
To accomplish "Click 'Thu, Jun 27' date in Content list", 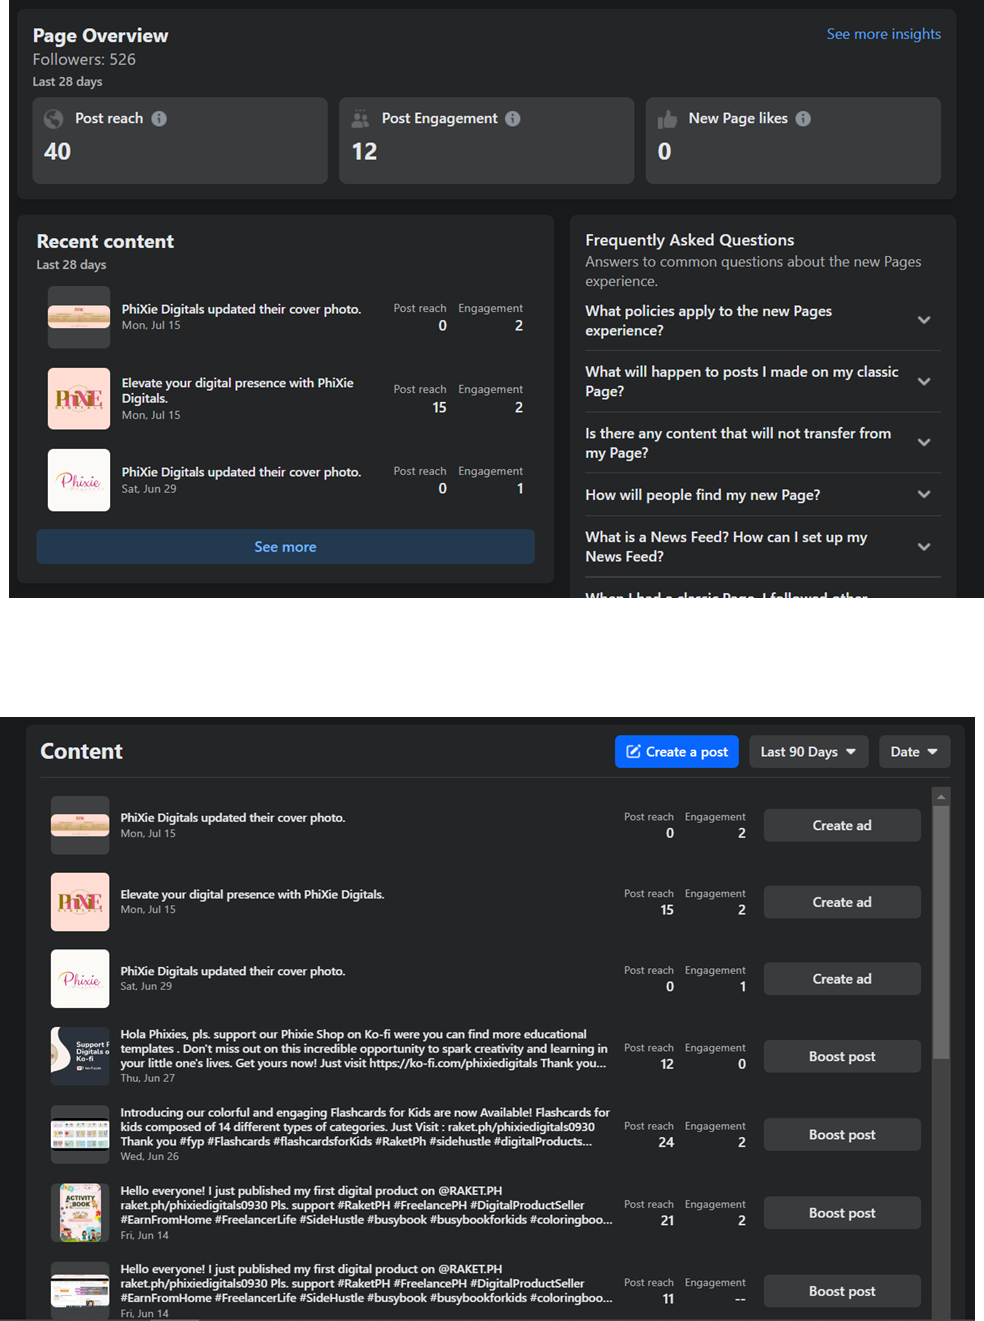I will [x=147, y=1078].
